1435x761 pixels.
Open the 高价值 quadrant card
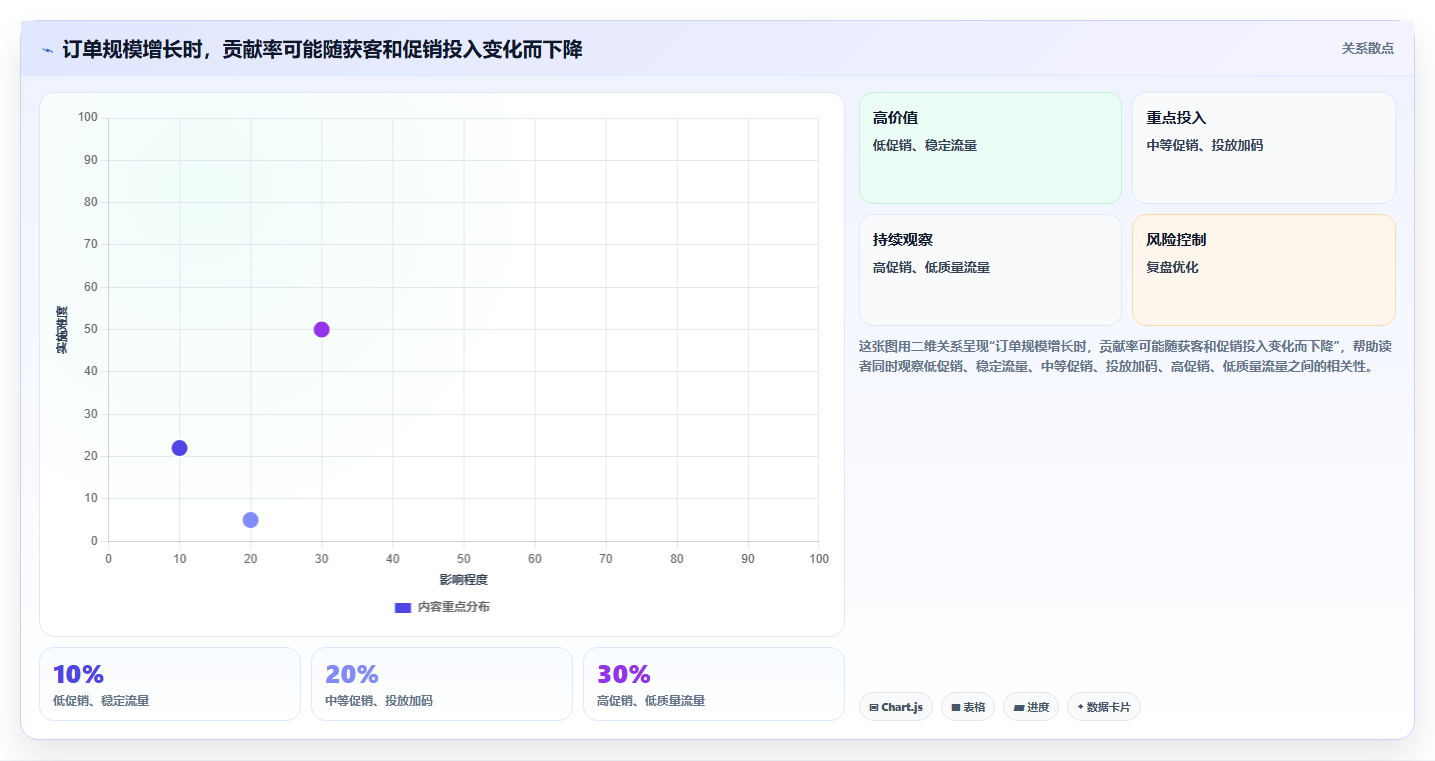pos(990,148)
